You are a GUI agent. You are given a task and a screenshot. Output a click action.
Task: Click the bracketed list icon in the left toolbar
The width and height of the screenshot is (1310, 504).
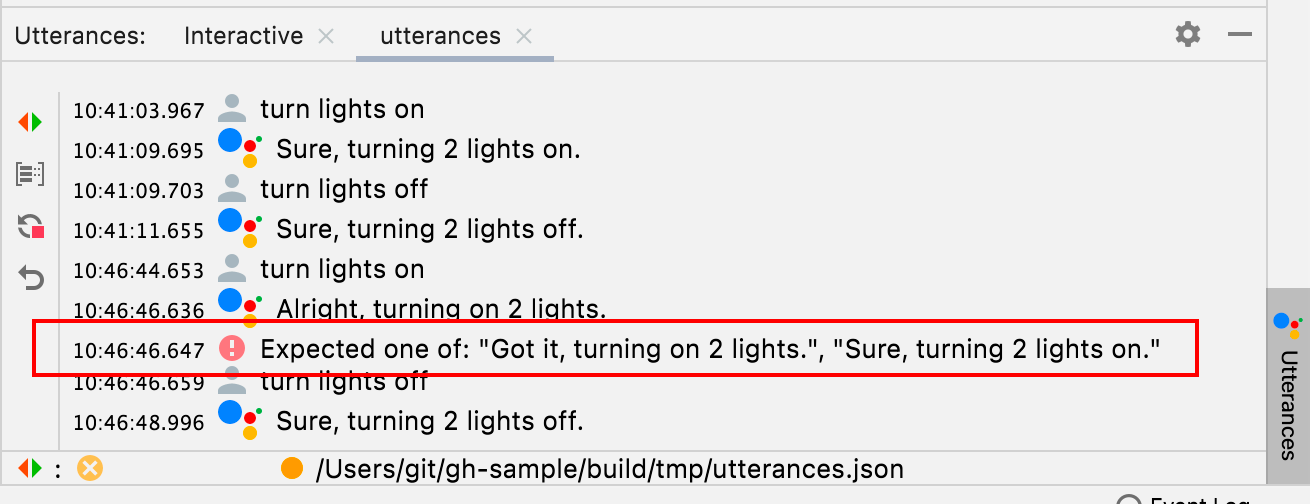pyautogui.click(x=31, y=174)
